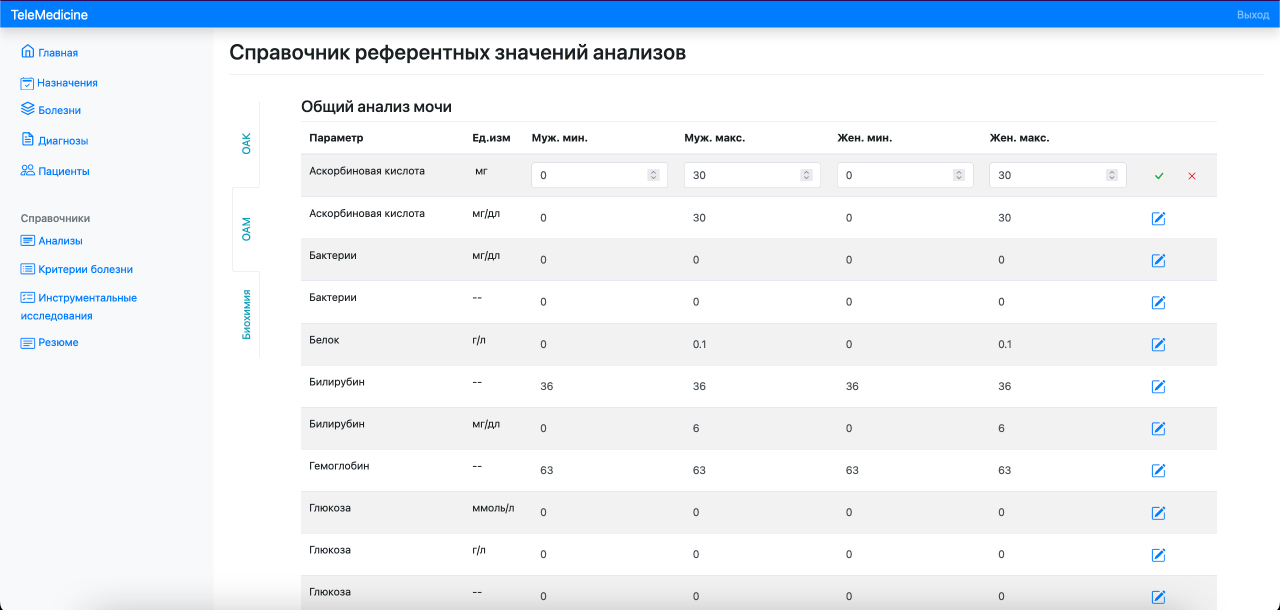1280x610 pixels.
Task: Edit the Белок row with pencil icon
Action: click(x=1159, y=345)
